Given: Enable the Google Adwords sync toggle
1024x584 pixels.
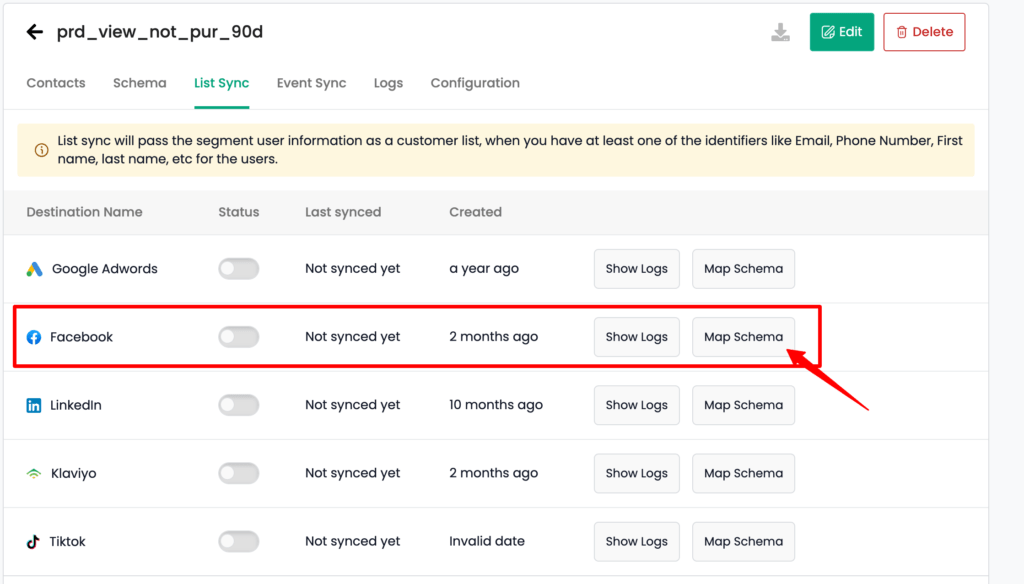Looking at the screenshot, I should (x=238, y=268).
